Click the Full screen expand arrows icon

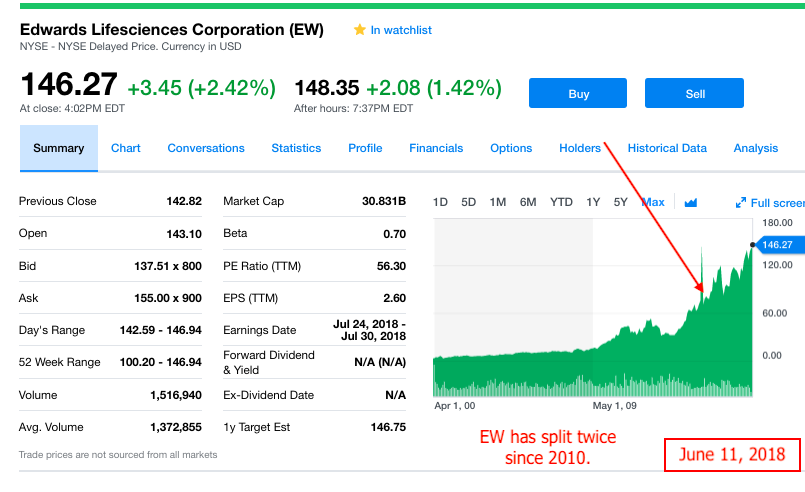[740, 203]
